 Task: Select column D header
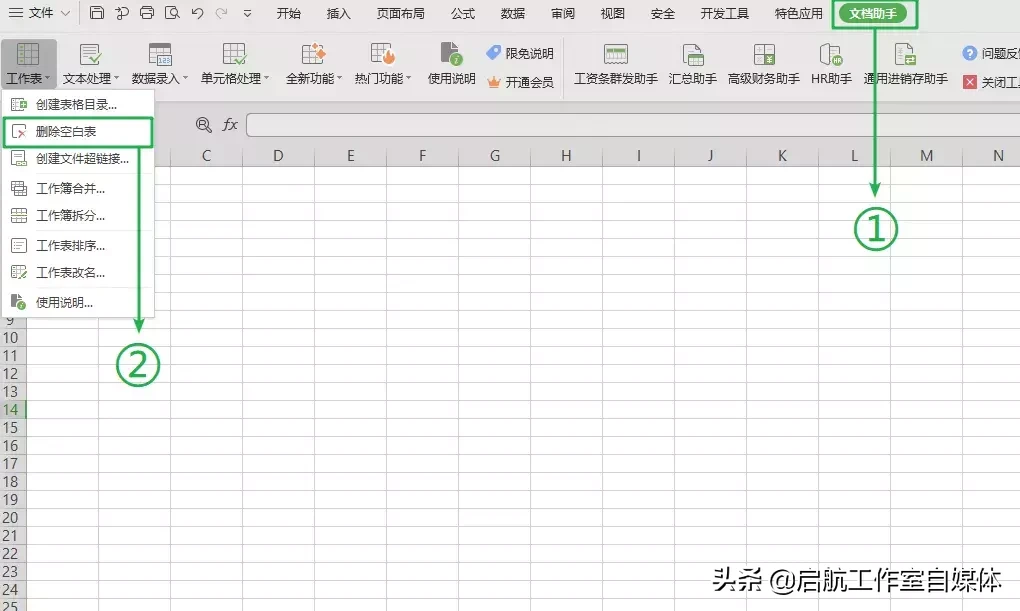click(278, 156)
